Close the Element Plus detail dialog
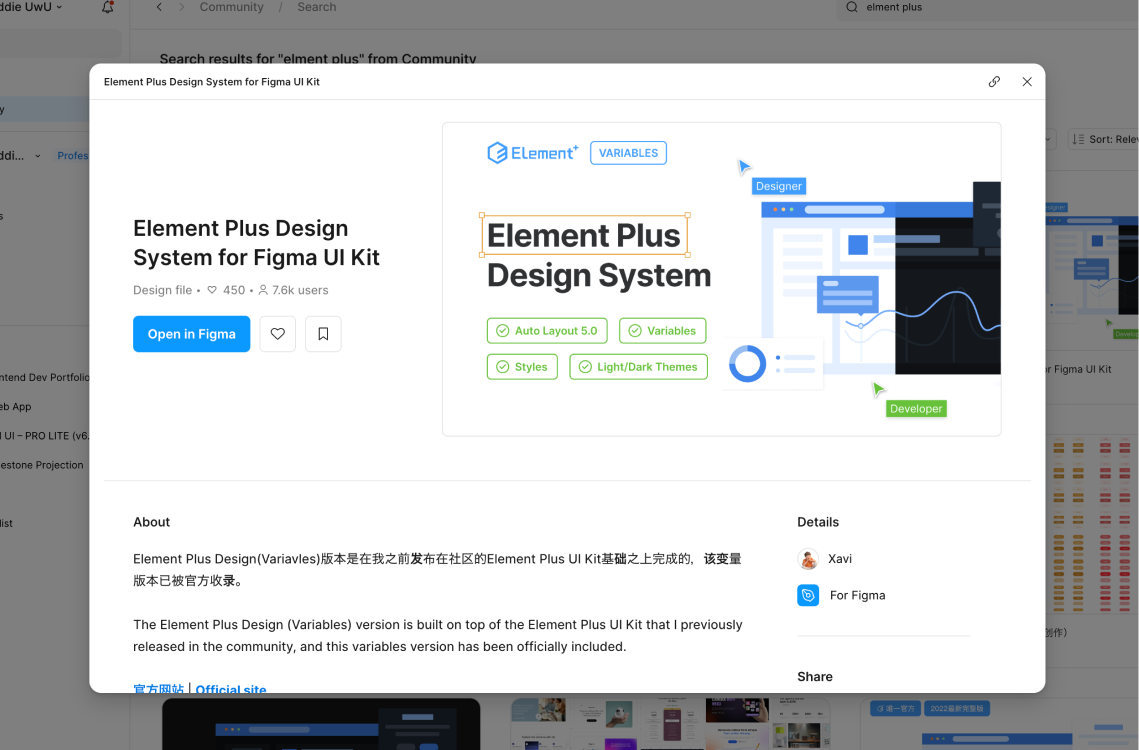Screen dimensions: 1139x750 point(1026,81)
